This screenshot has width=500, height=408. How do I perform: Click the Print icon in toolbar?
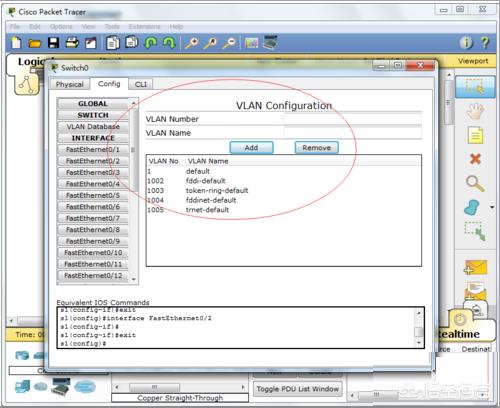72,43
